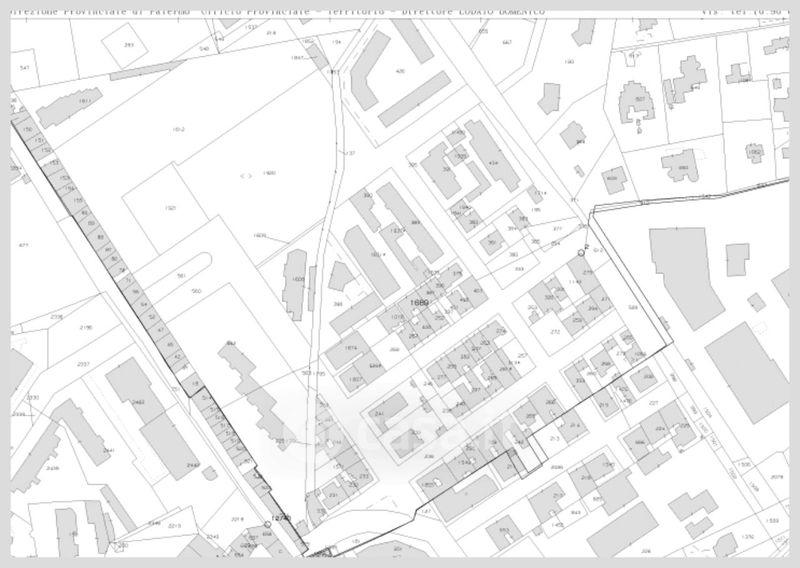800x568 pixels.
Task: Select parcel 150 in the diagonal row
Action: [x=28, y=130]
